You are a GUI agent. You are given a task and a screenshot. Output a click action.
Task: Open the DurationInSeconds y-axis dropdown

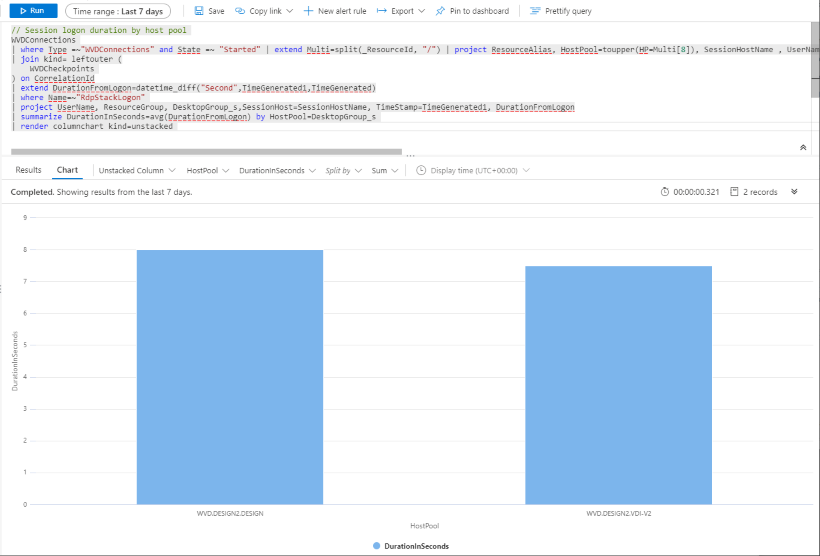coord(277,171)
